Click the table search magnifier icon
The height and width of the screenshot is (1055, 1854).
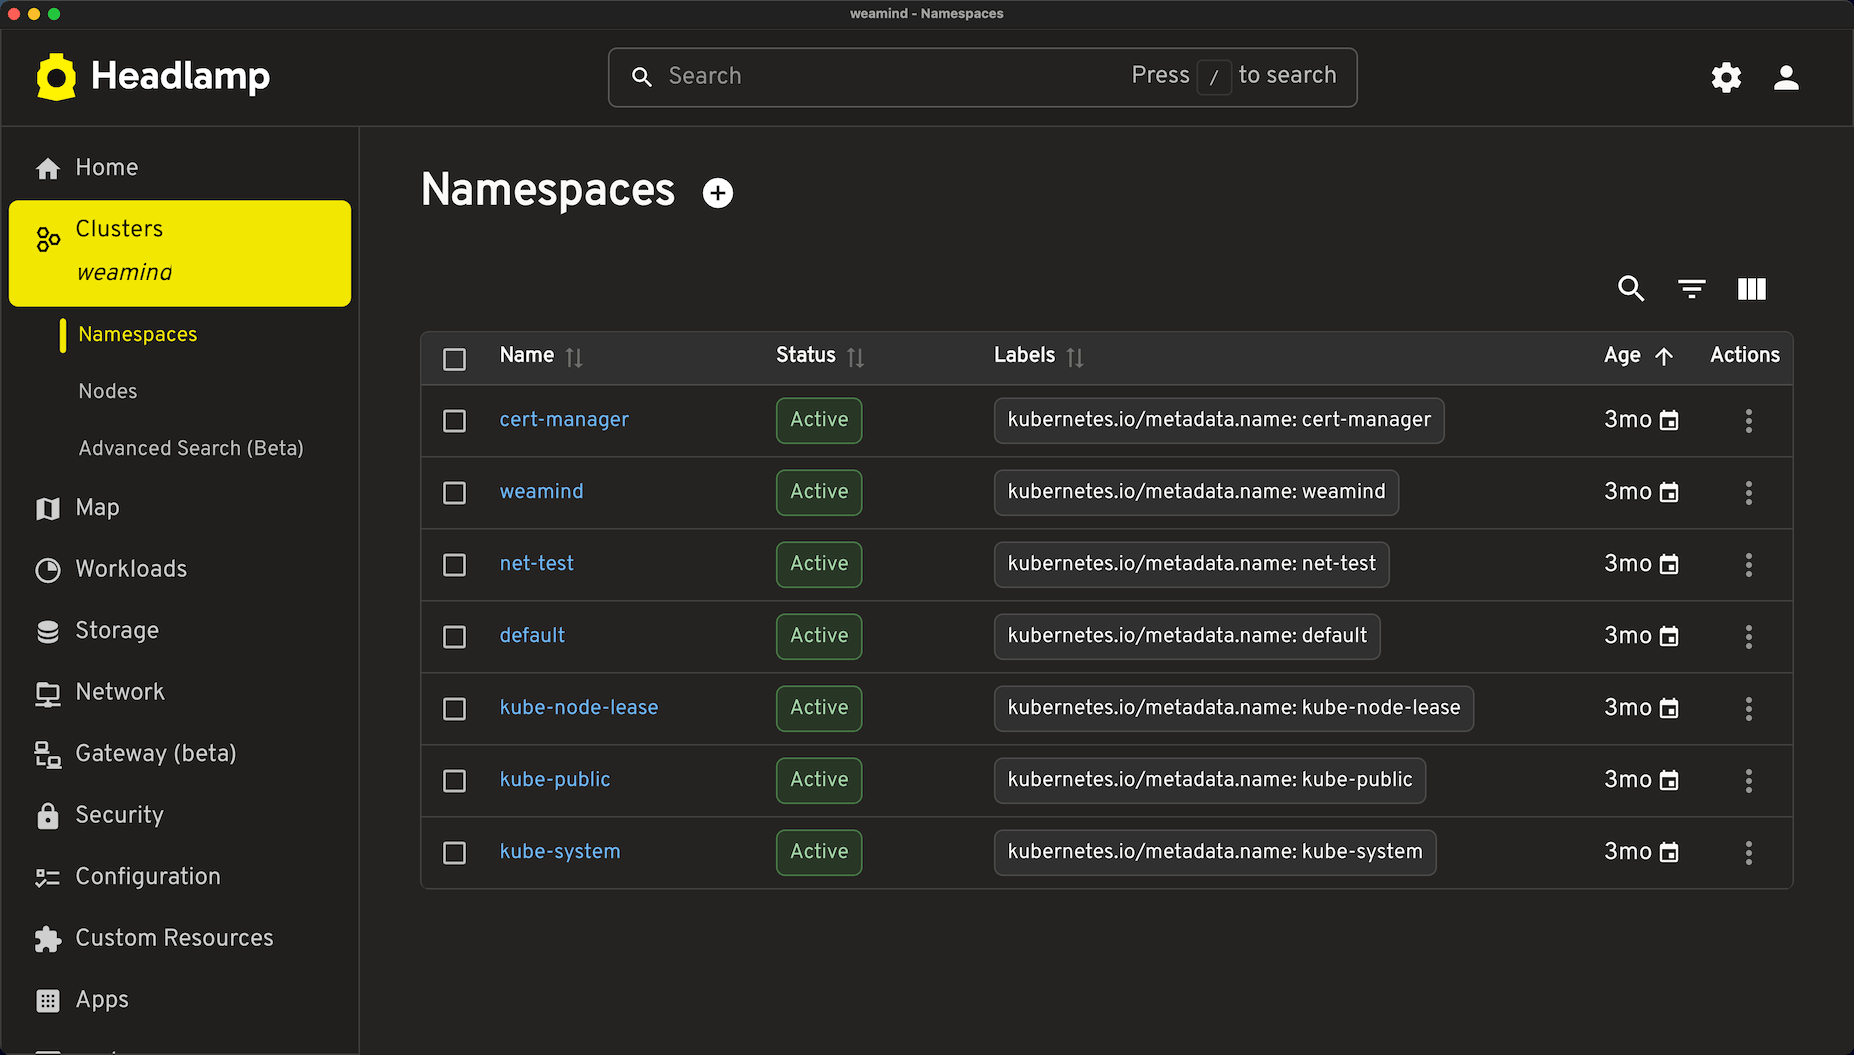[x=1631, y=289]
